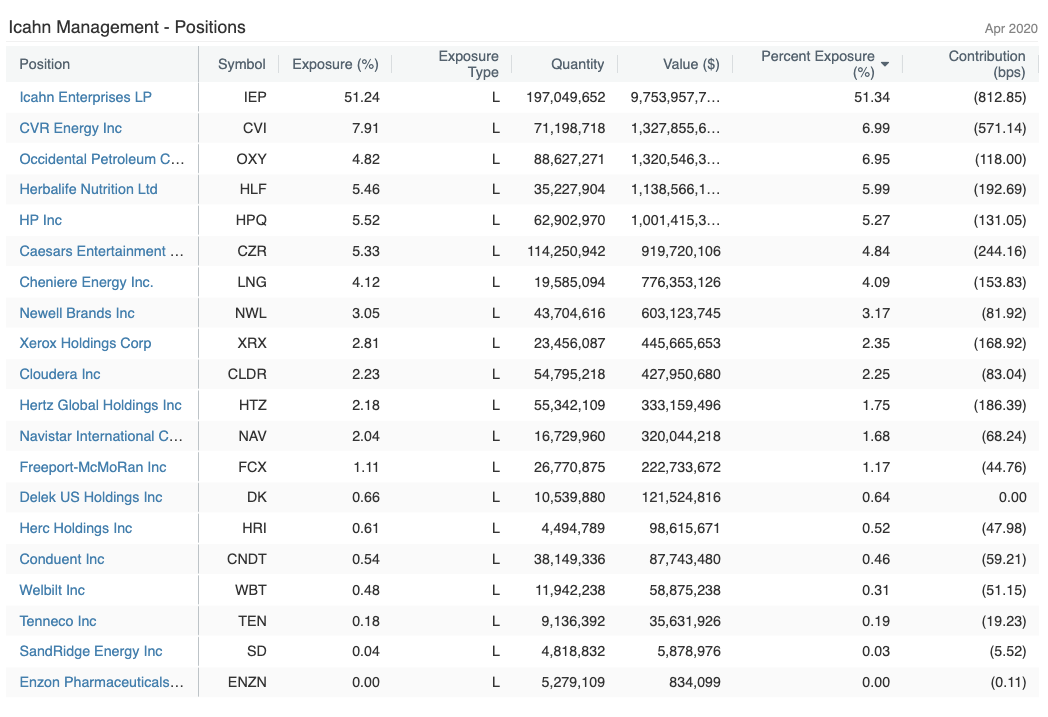
Task: Select the CLDR symbol cell
Action: coord(247,374)
